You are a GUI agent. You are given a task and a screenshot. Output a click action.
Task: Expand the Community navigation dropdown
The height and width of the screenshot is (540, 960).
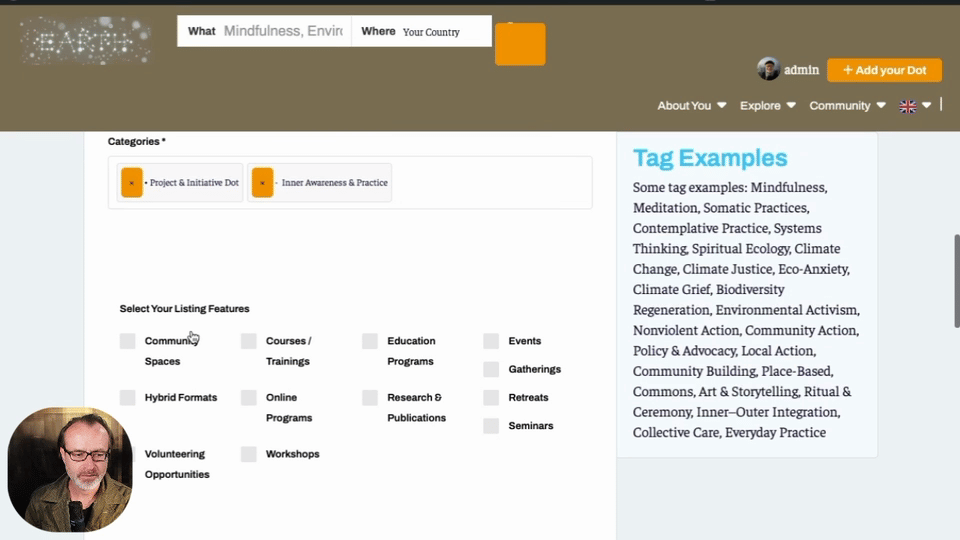tap(847, 105)
